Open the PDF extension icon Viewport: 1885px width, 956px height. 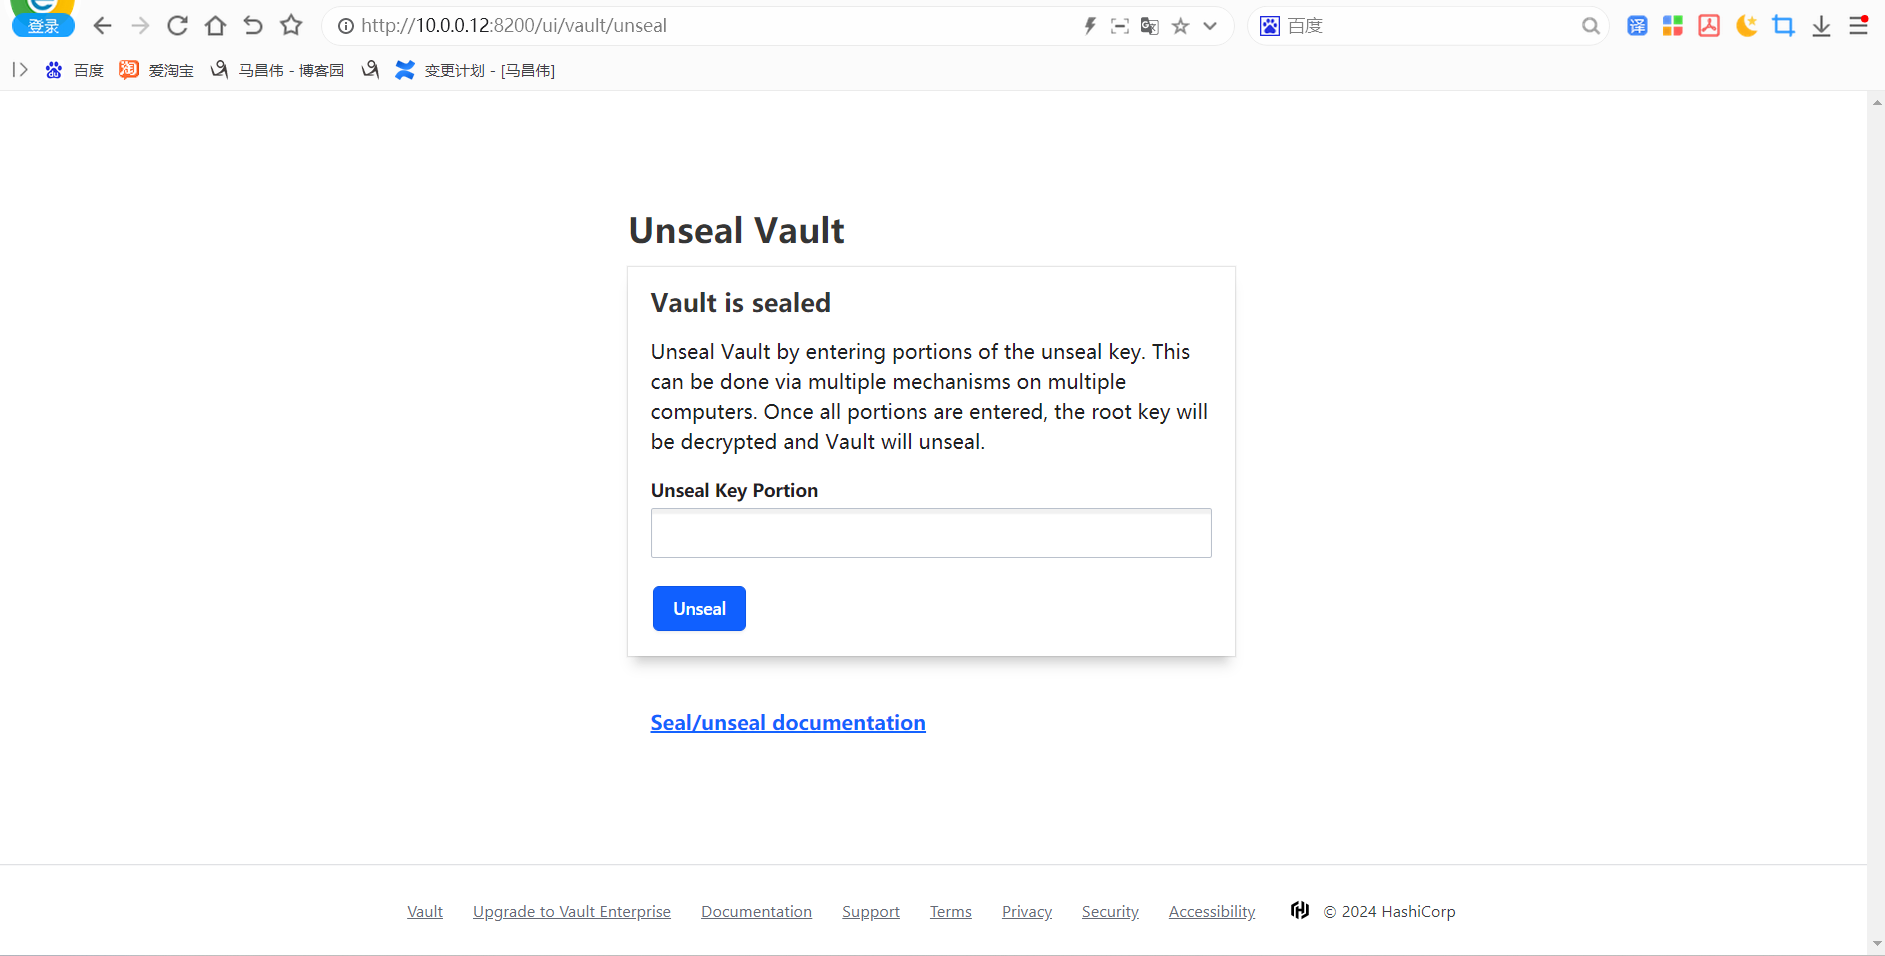(x=1709, y=26)
